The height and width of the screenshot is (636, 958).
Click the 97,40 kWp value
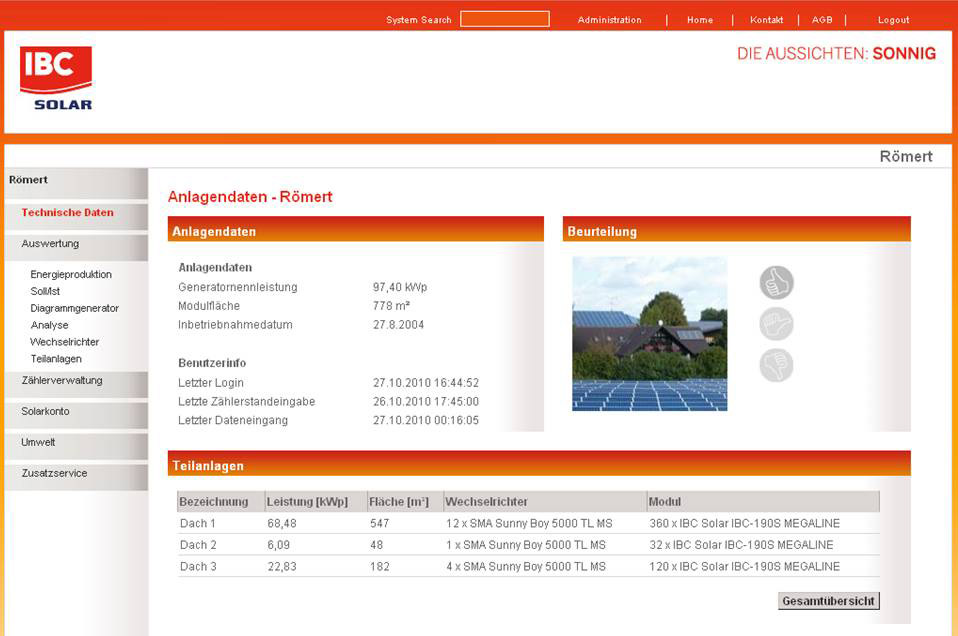click(400, 287)
